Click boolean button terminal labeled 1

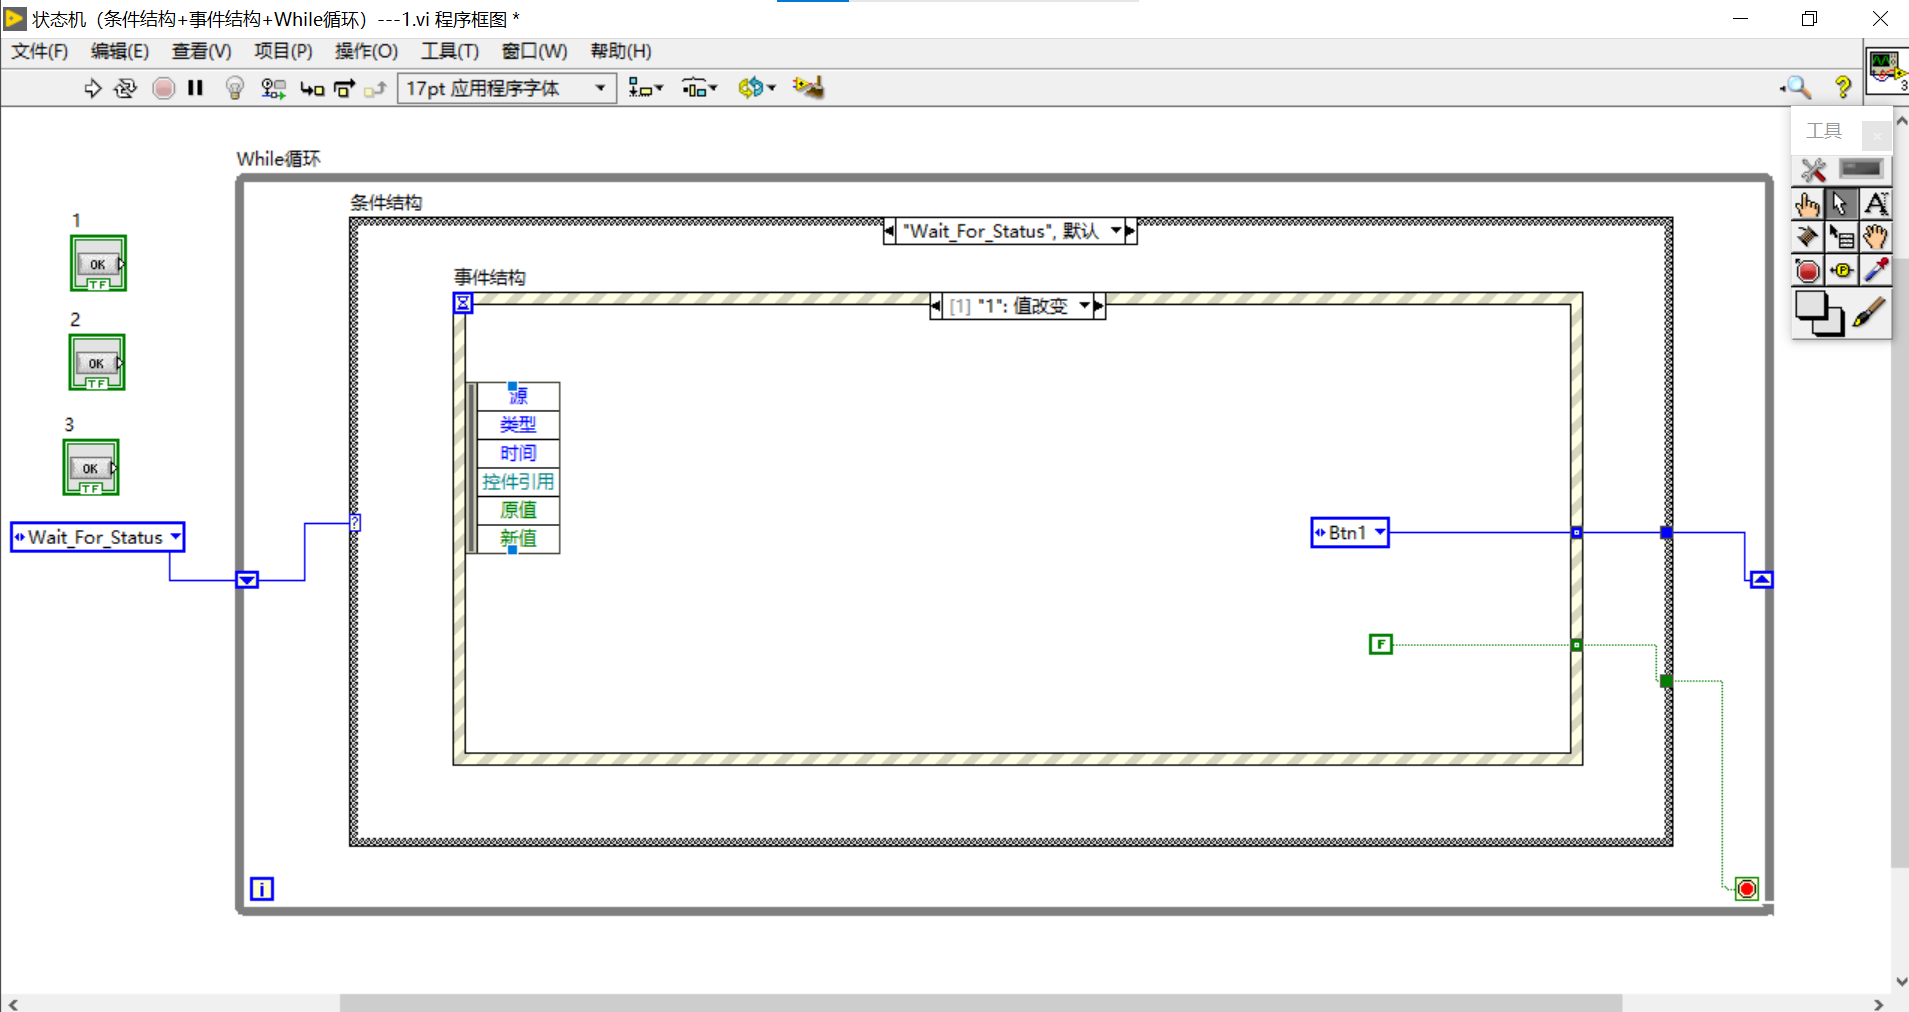(98, 264)
